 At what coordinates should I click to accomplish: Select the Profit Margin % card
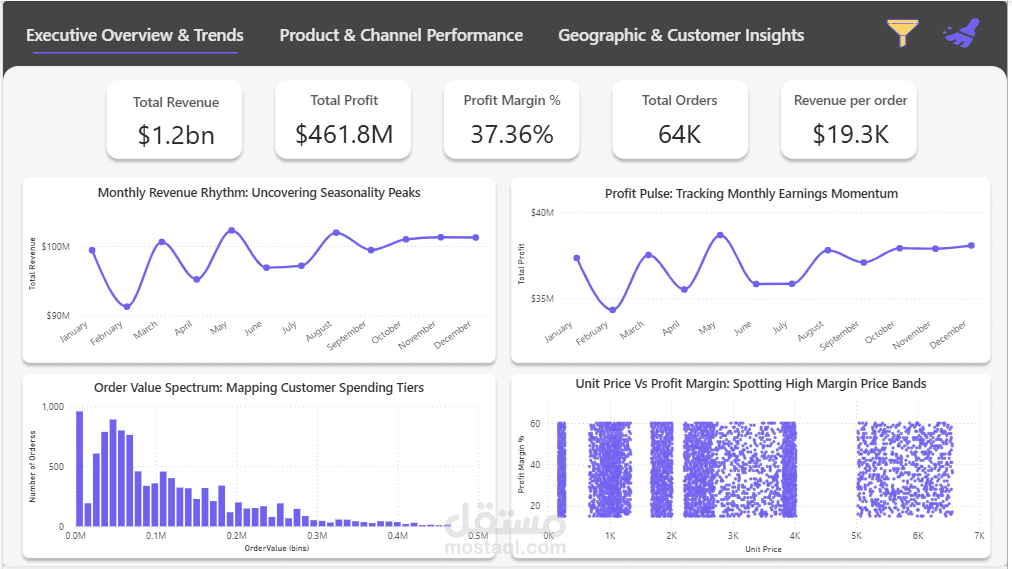click(512, 120)
